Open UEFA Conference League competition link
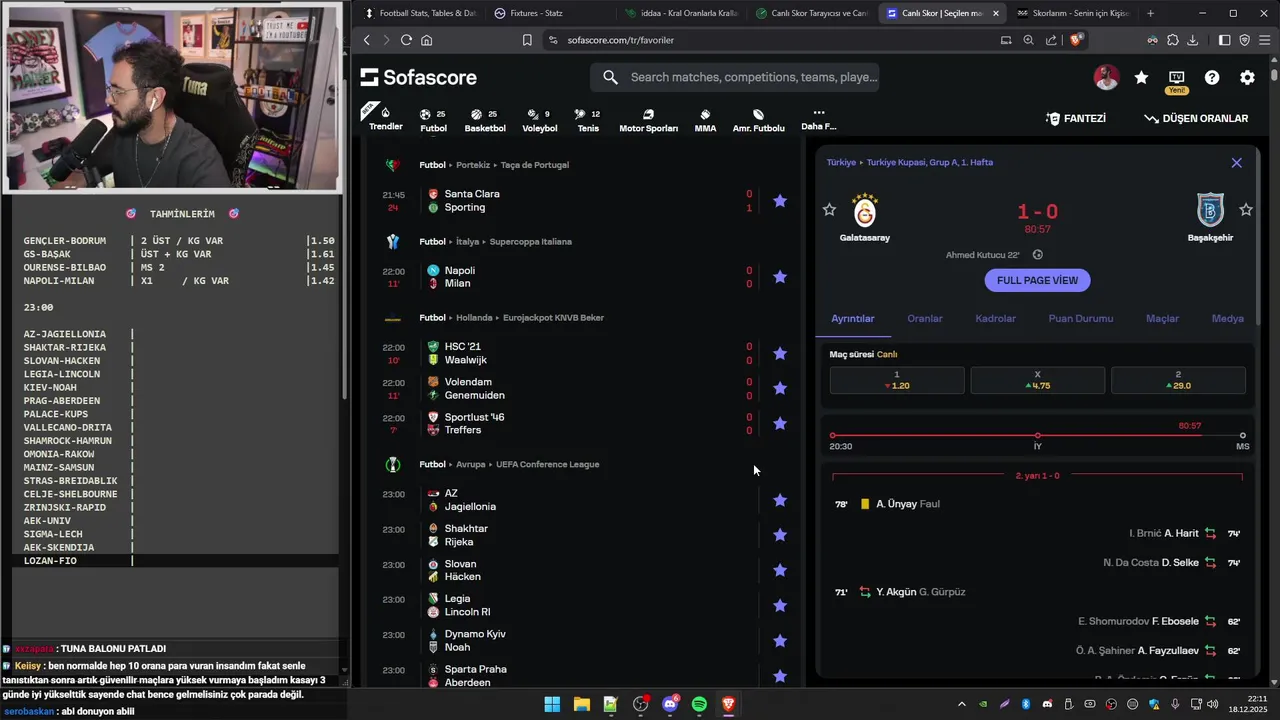The image size is (1280, 720). pos(547,465)
